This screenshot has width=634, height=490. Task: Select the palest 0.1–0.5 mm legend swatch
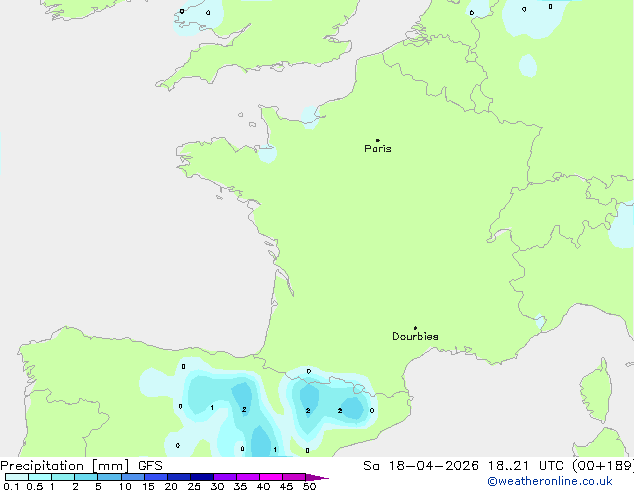(x=17, y=477)
